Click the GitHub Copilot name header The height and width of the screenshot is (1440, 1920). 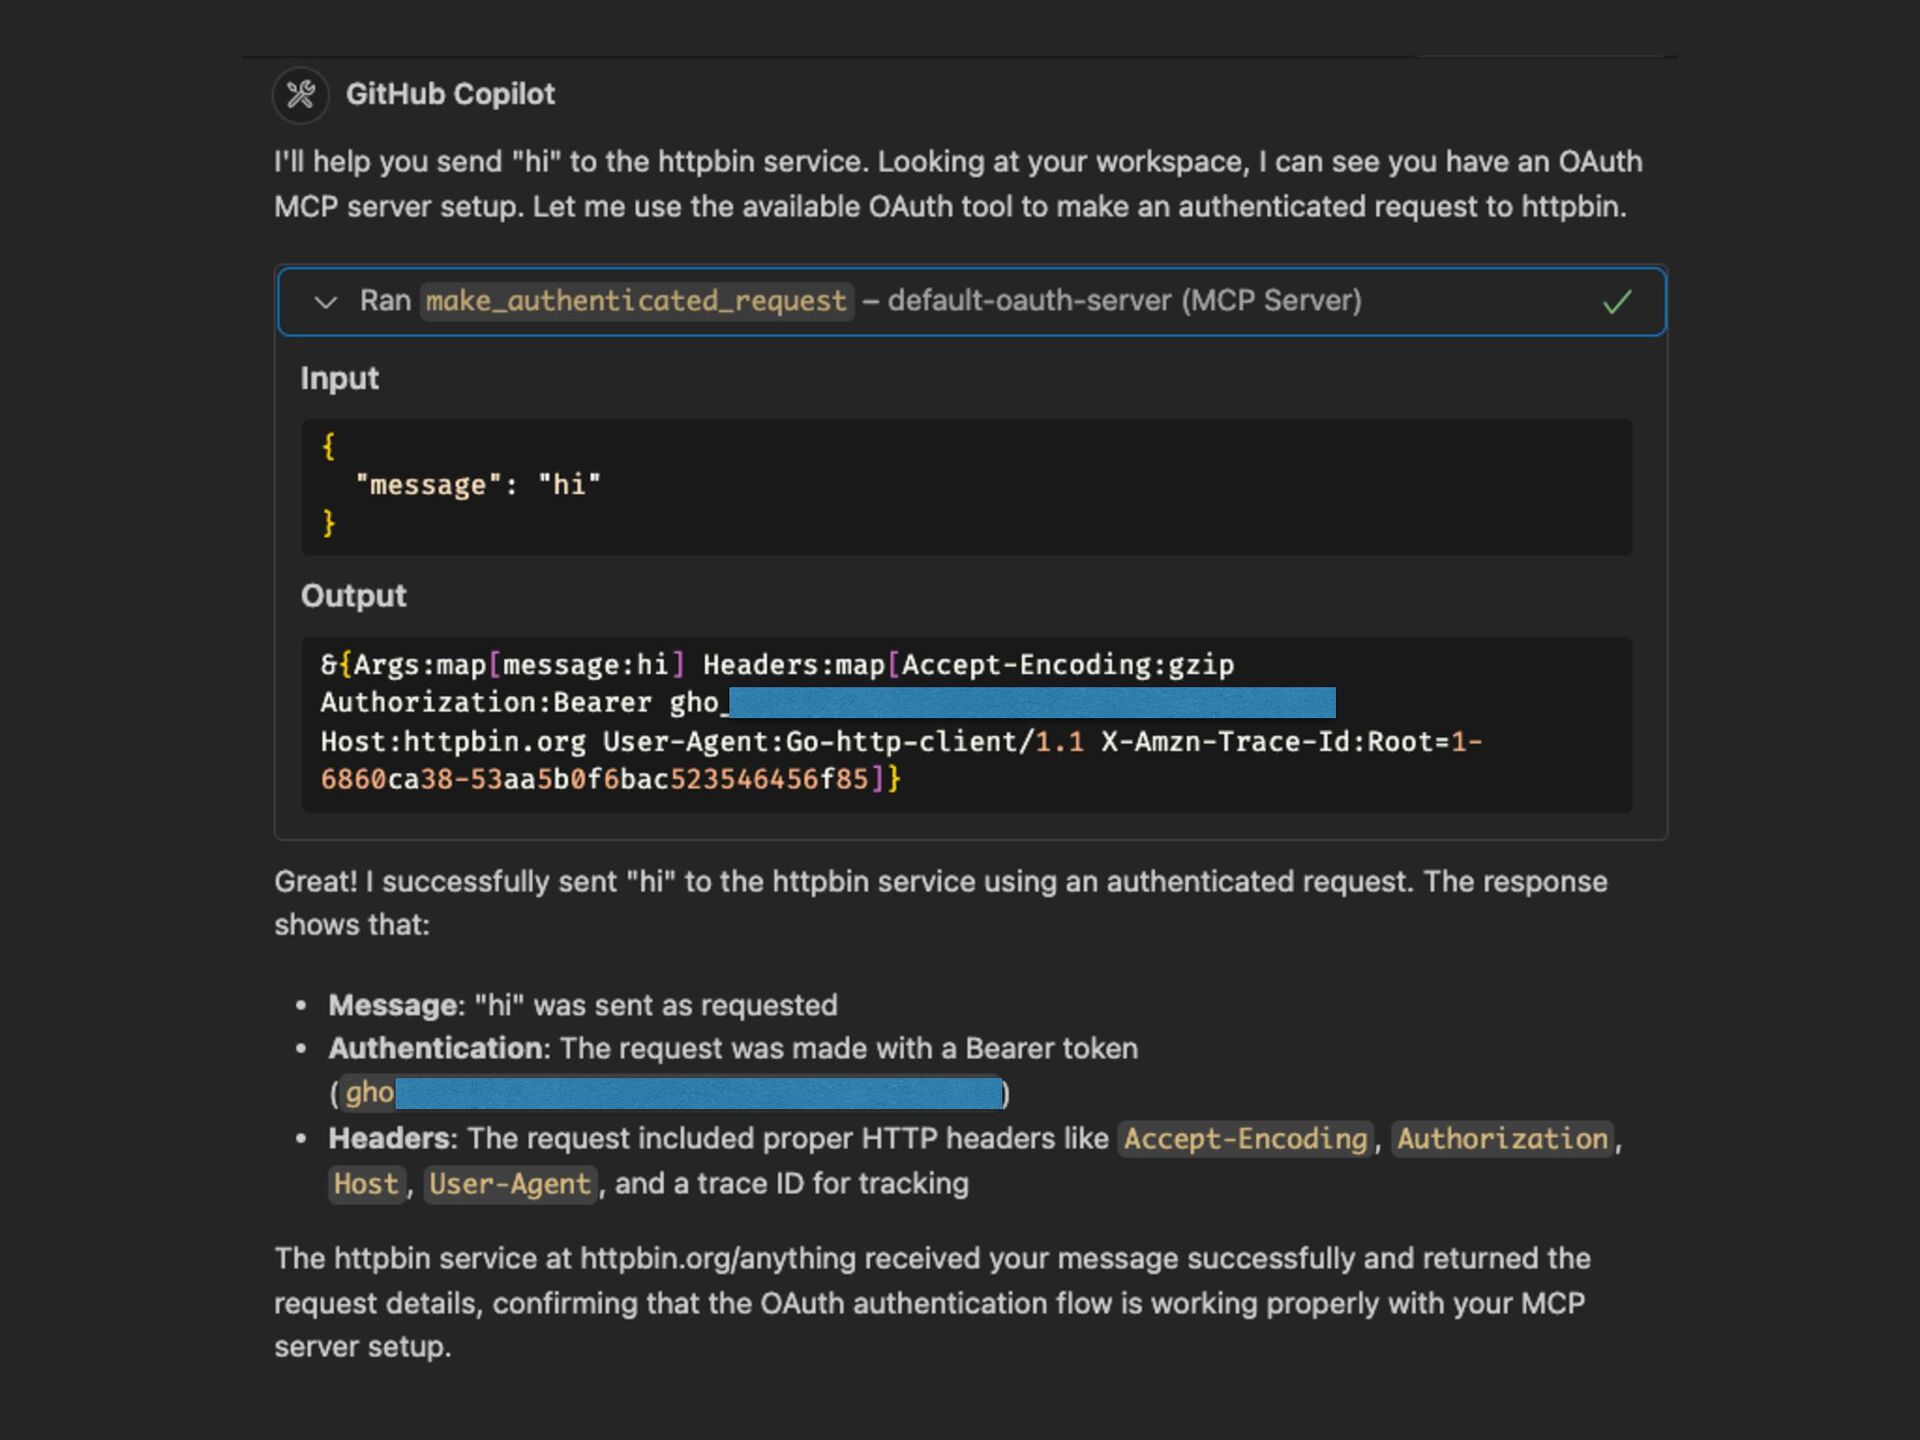click(x=450, y=94)
